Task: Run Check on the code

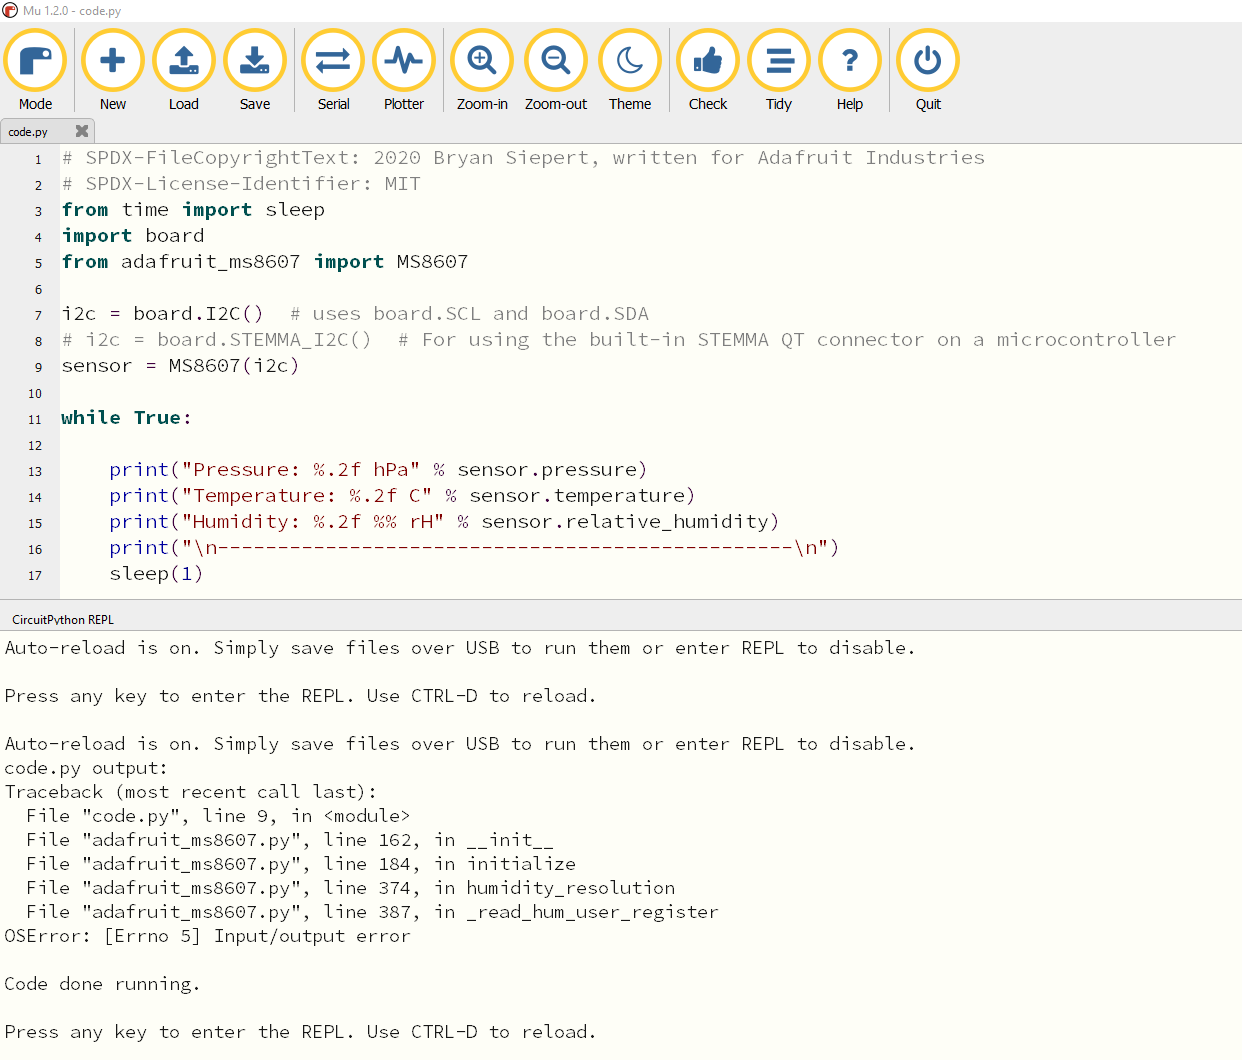Action: pos(708,61)
